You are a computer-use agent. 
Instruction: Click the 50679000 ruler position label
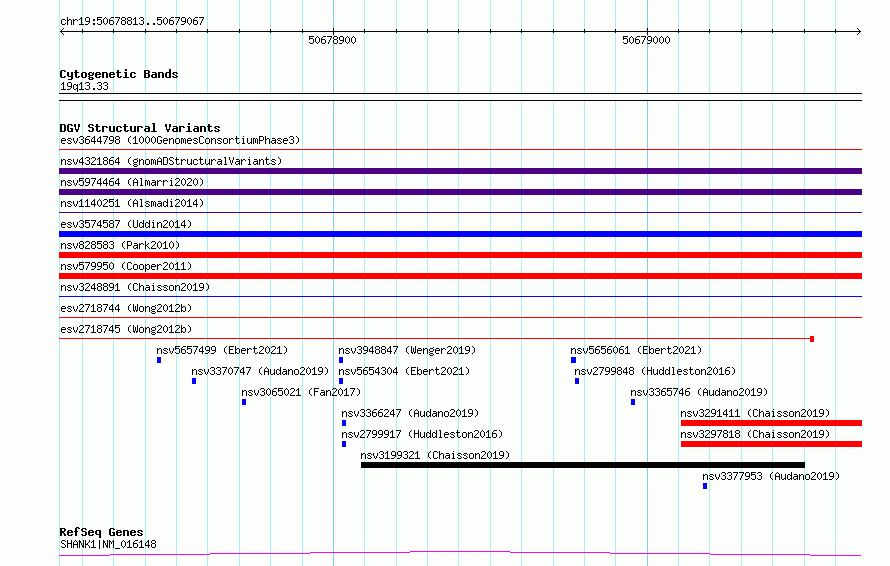click(x=646, y=40)
